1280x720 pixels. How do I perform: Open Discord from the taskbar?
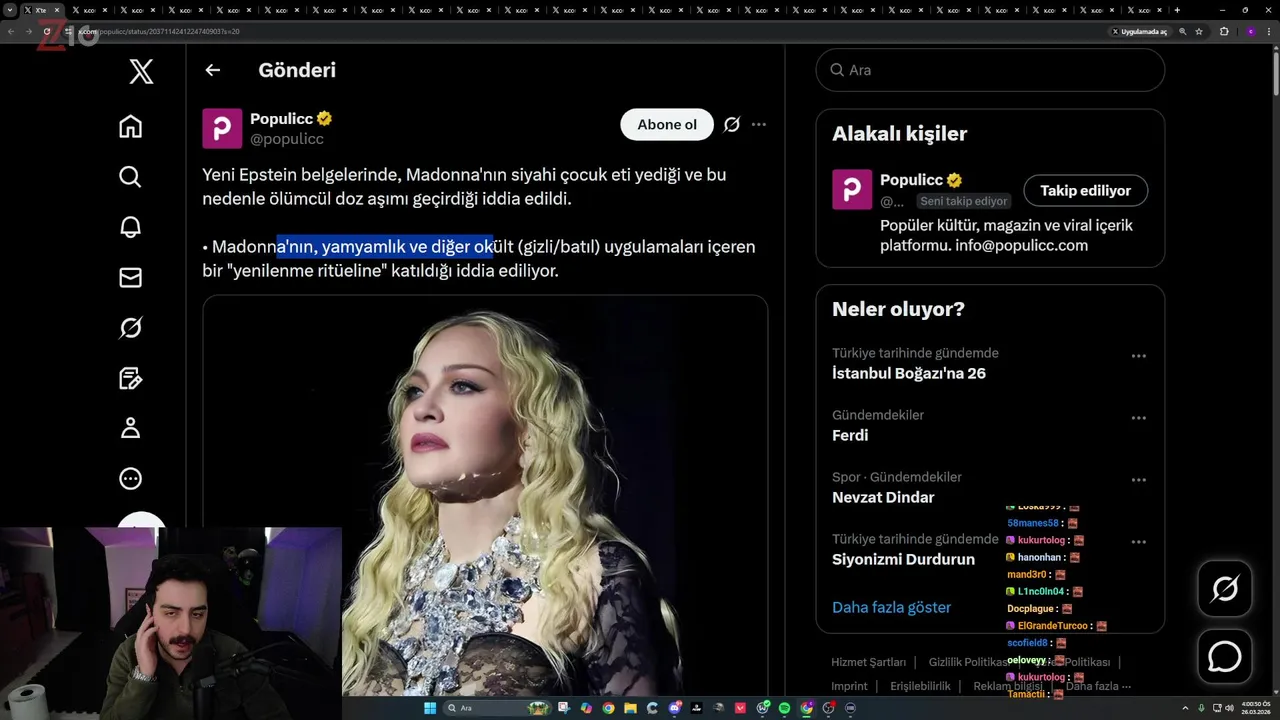pos(675,708)
